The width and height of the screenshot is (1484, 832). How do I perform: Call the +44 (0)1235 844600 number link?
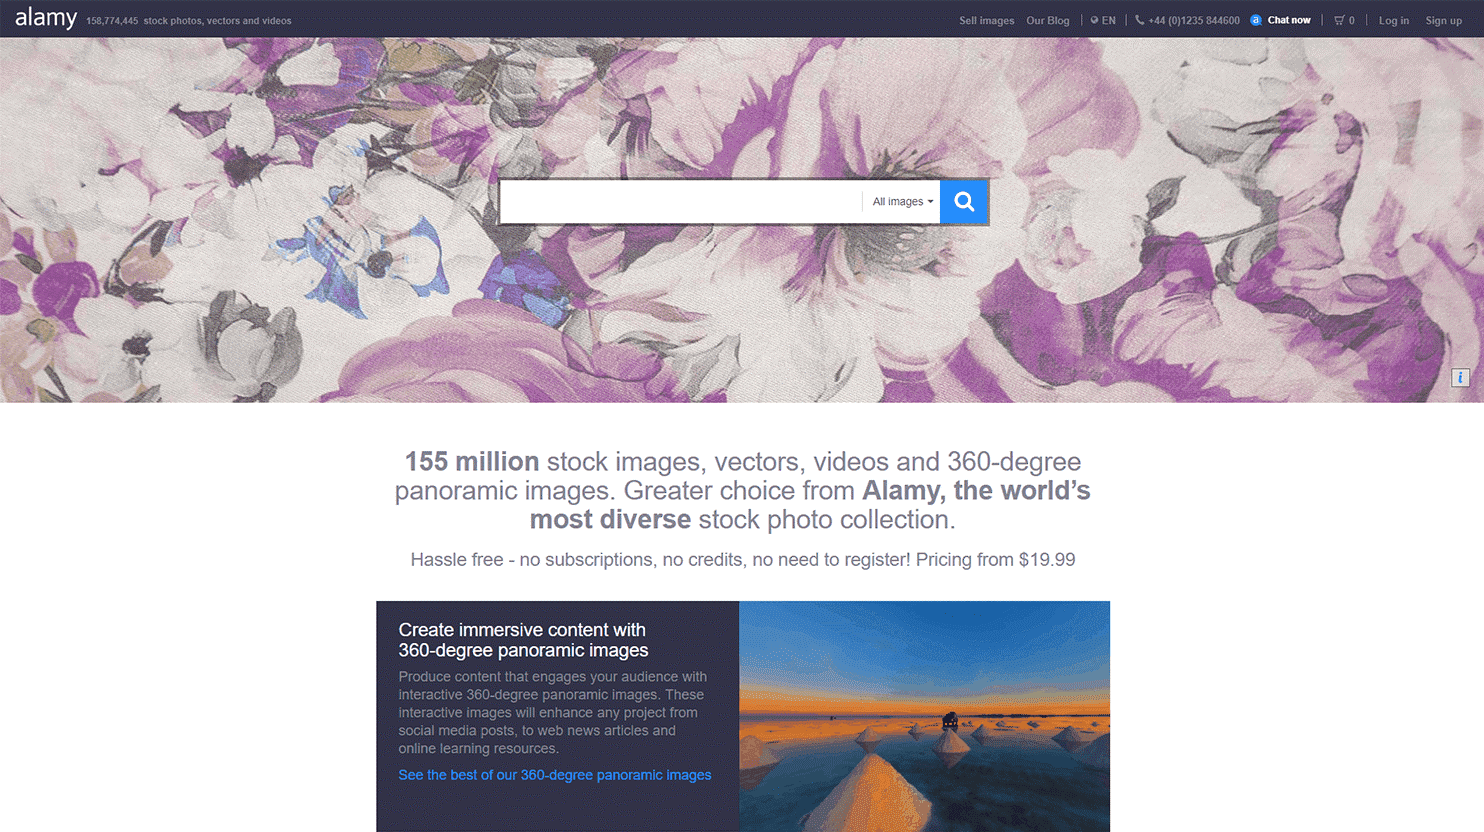(x=1193, y=20)
